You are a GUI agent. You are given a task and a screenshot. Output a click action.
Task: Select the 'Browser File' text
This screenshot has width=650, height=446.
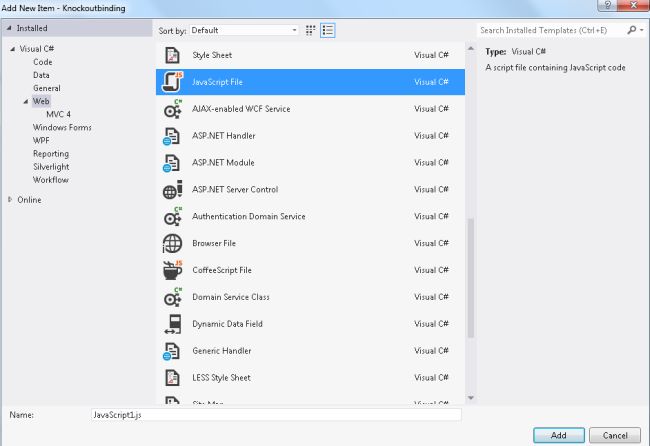coord(214,243)
